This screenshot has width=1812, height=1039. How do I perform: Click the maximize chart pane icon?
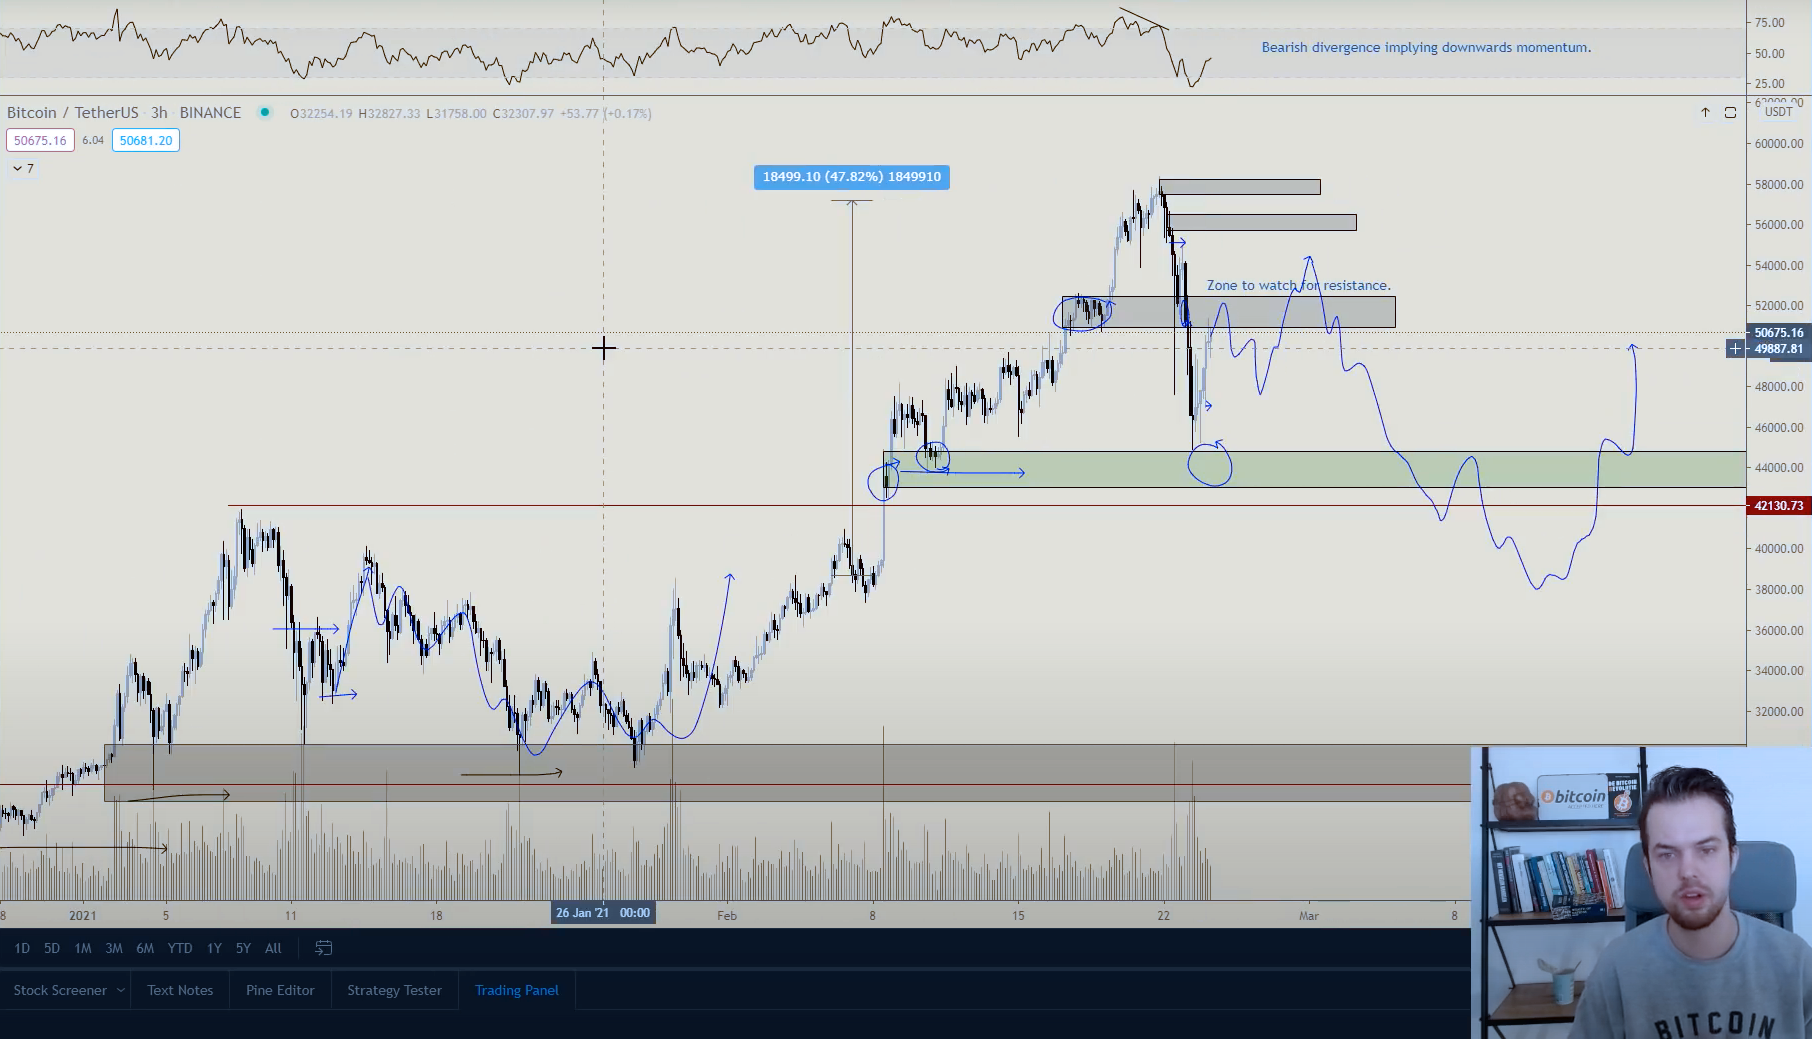(1730, 113)
